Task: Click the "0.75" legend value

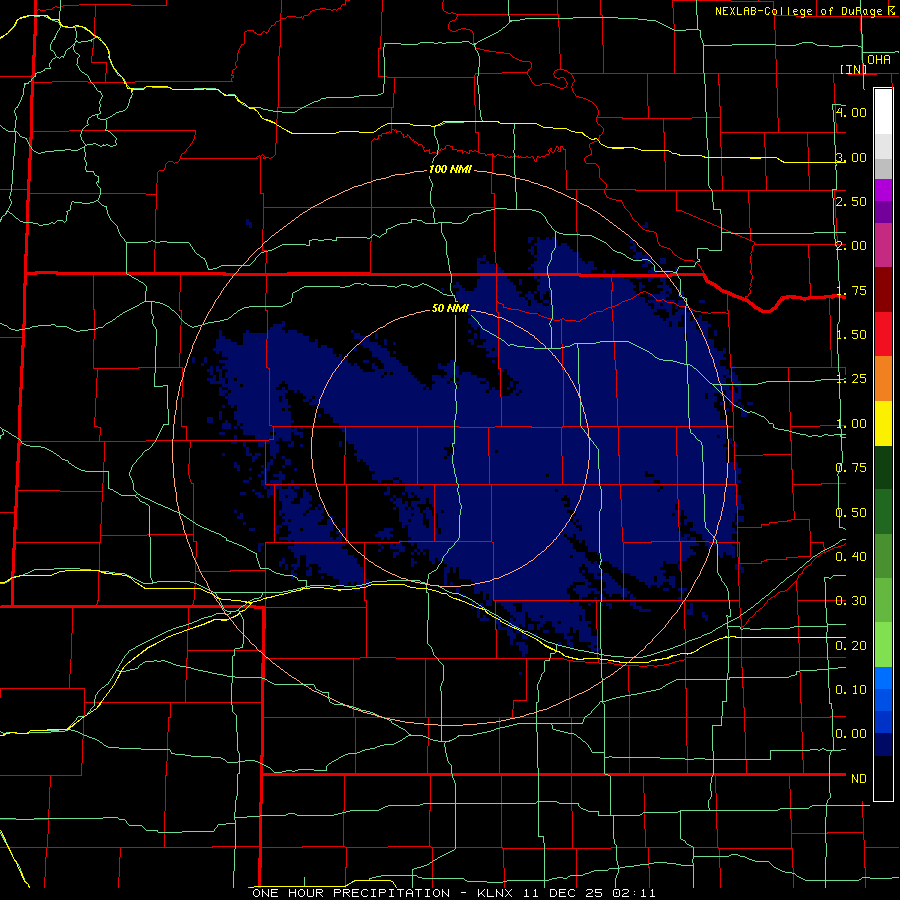Action: tap(851, 468)
